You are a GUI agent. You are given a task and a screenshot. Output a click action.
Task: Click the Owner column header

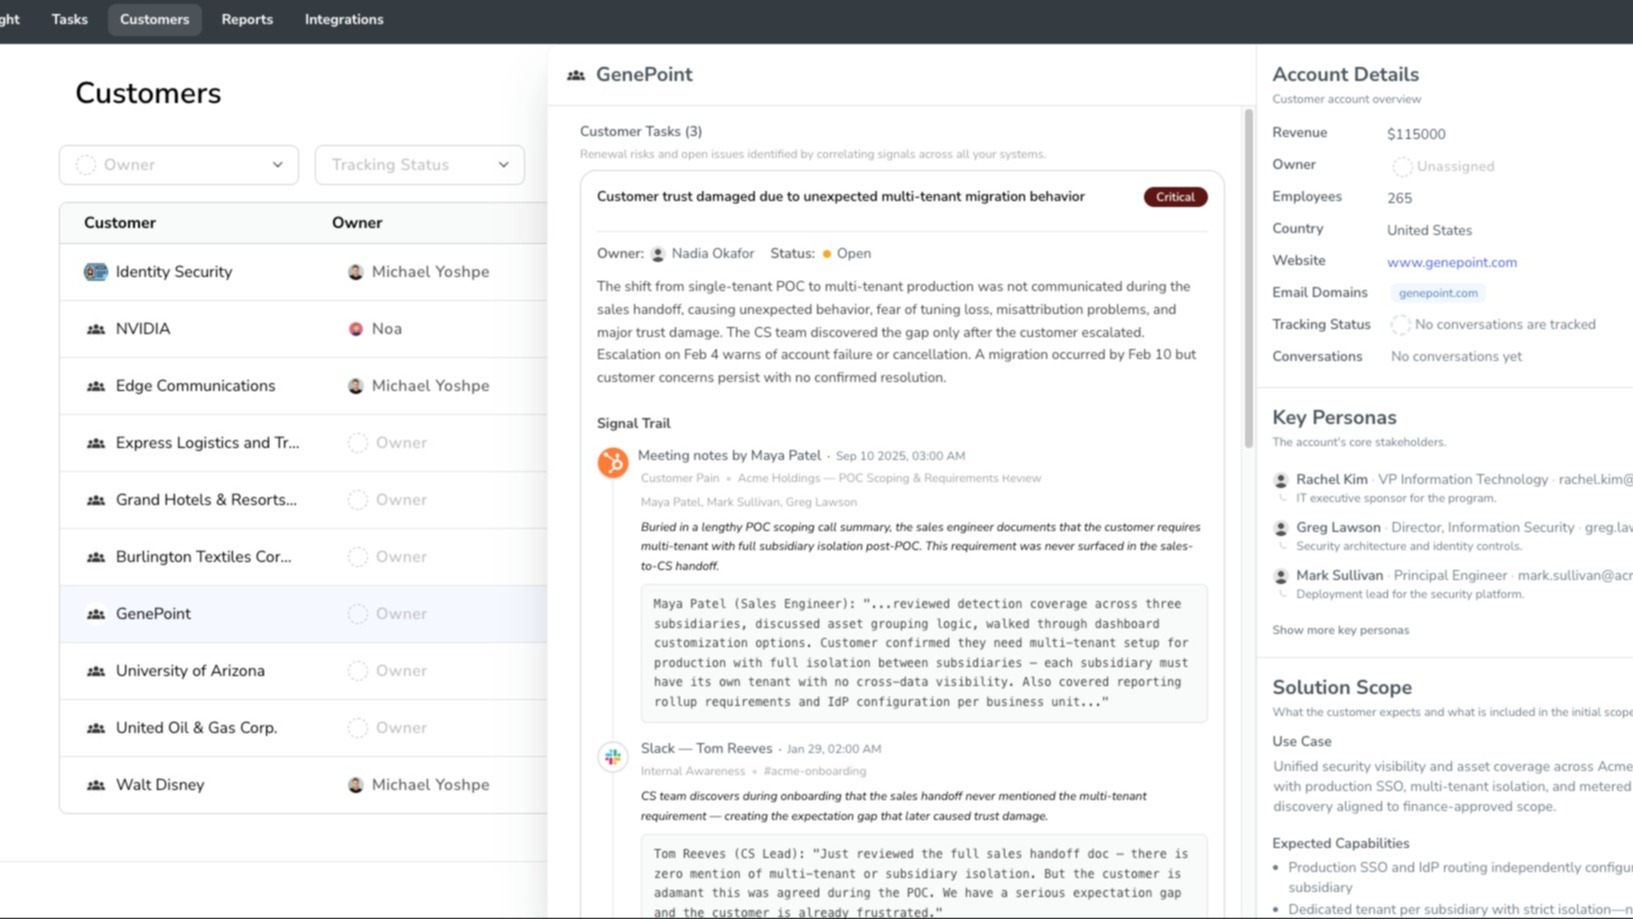click(x=357, y=223)
